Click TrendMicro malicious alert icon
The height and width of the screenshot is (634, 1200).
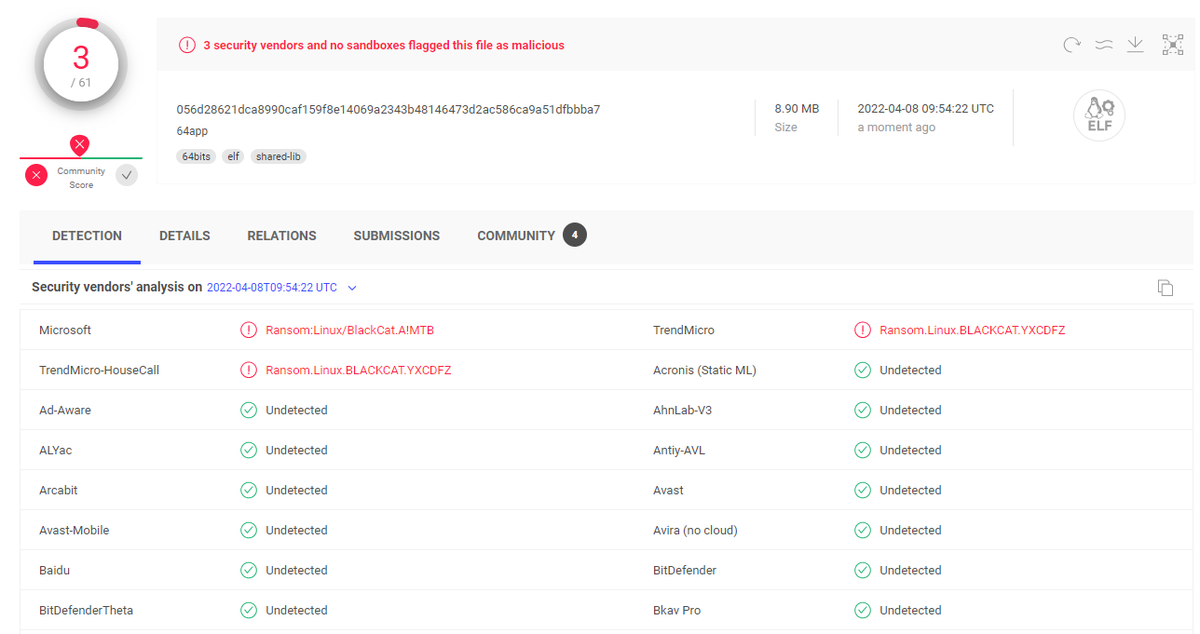point(862,330)
